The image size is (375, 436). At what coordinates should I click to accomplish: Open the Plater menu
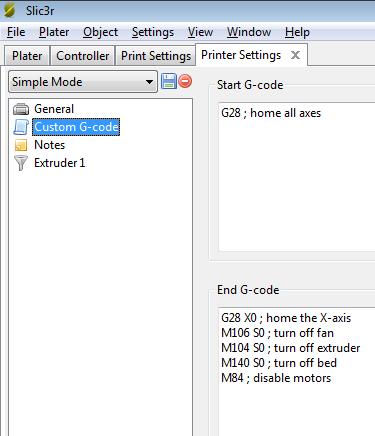[x=54, y=32]
